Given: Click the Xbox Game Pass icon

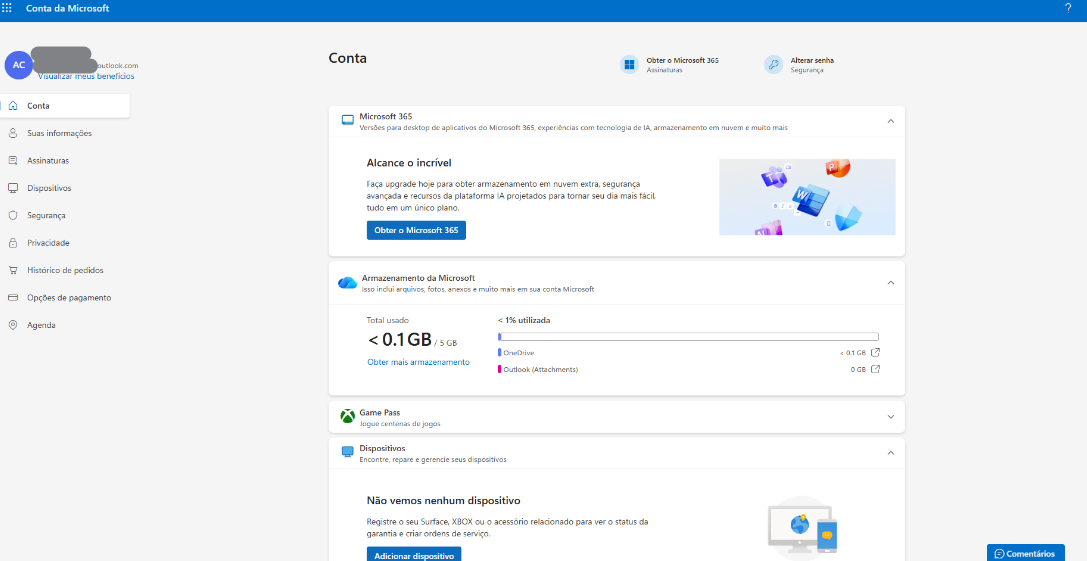Looking at the screenshot, I should coord(348,416).
